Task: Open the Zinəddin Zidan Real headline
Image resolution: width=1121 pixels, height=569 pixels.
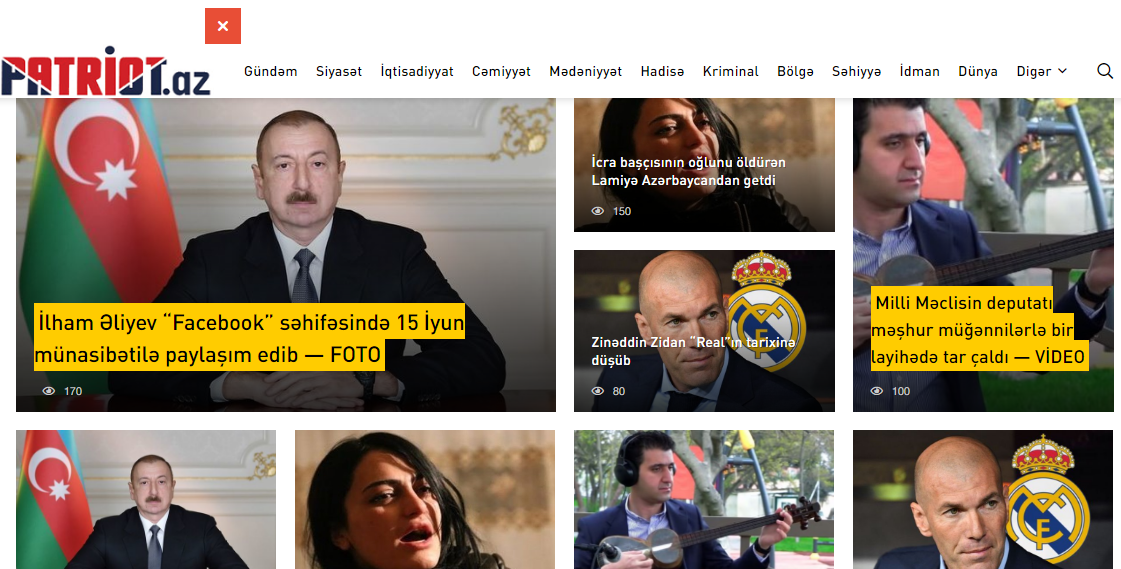Action: pyautogui.click(x=692, y=351)
